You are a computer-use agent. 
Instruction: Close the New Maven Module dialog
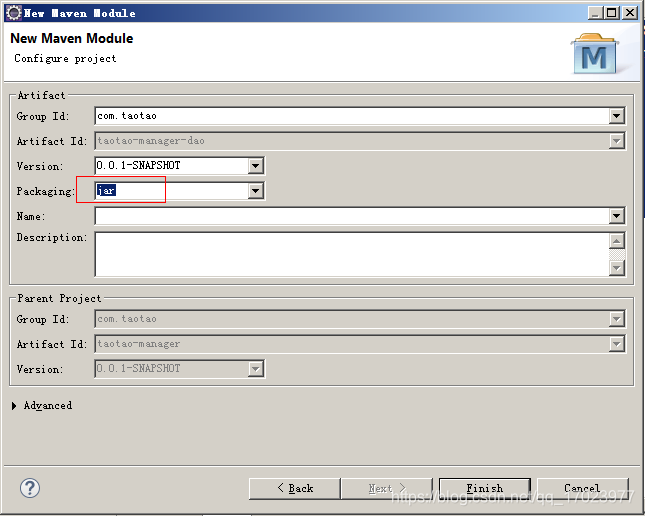630,13
